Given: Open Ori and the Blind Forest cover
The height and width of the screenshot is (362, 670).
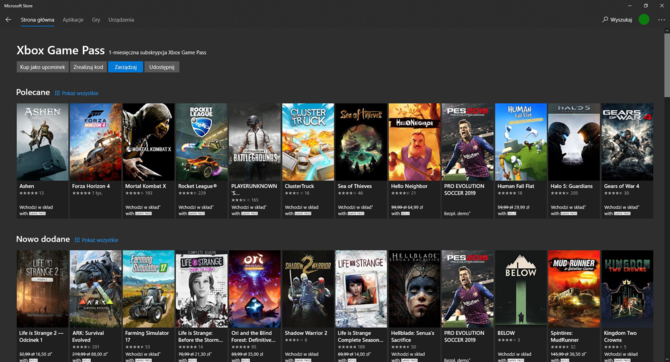Looking at the screenshot, I should click(x=255, y=289).
